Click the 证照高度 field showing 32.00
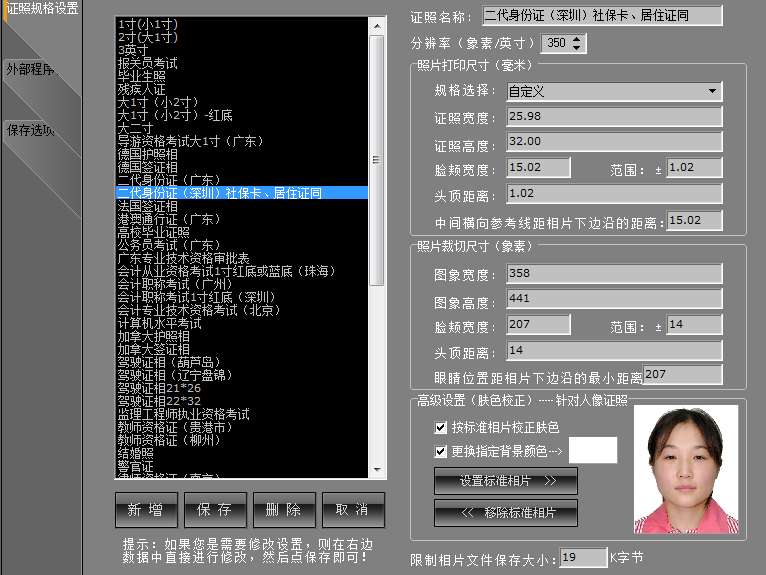This screenshot has height=575, width=766. [x=614, y=142]
